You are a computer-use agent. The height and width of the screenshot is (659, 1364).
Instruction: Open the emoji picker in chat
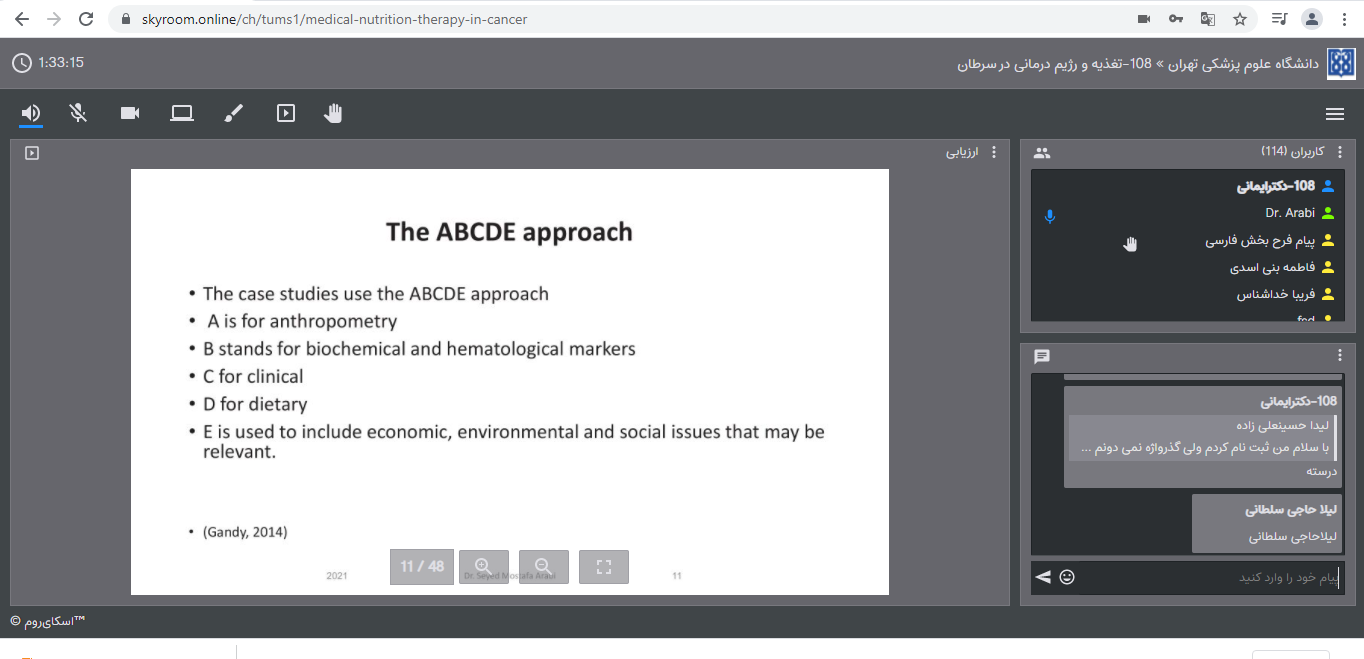[1067, 577]
